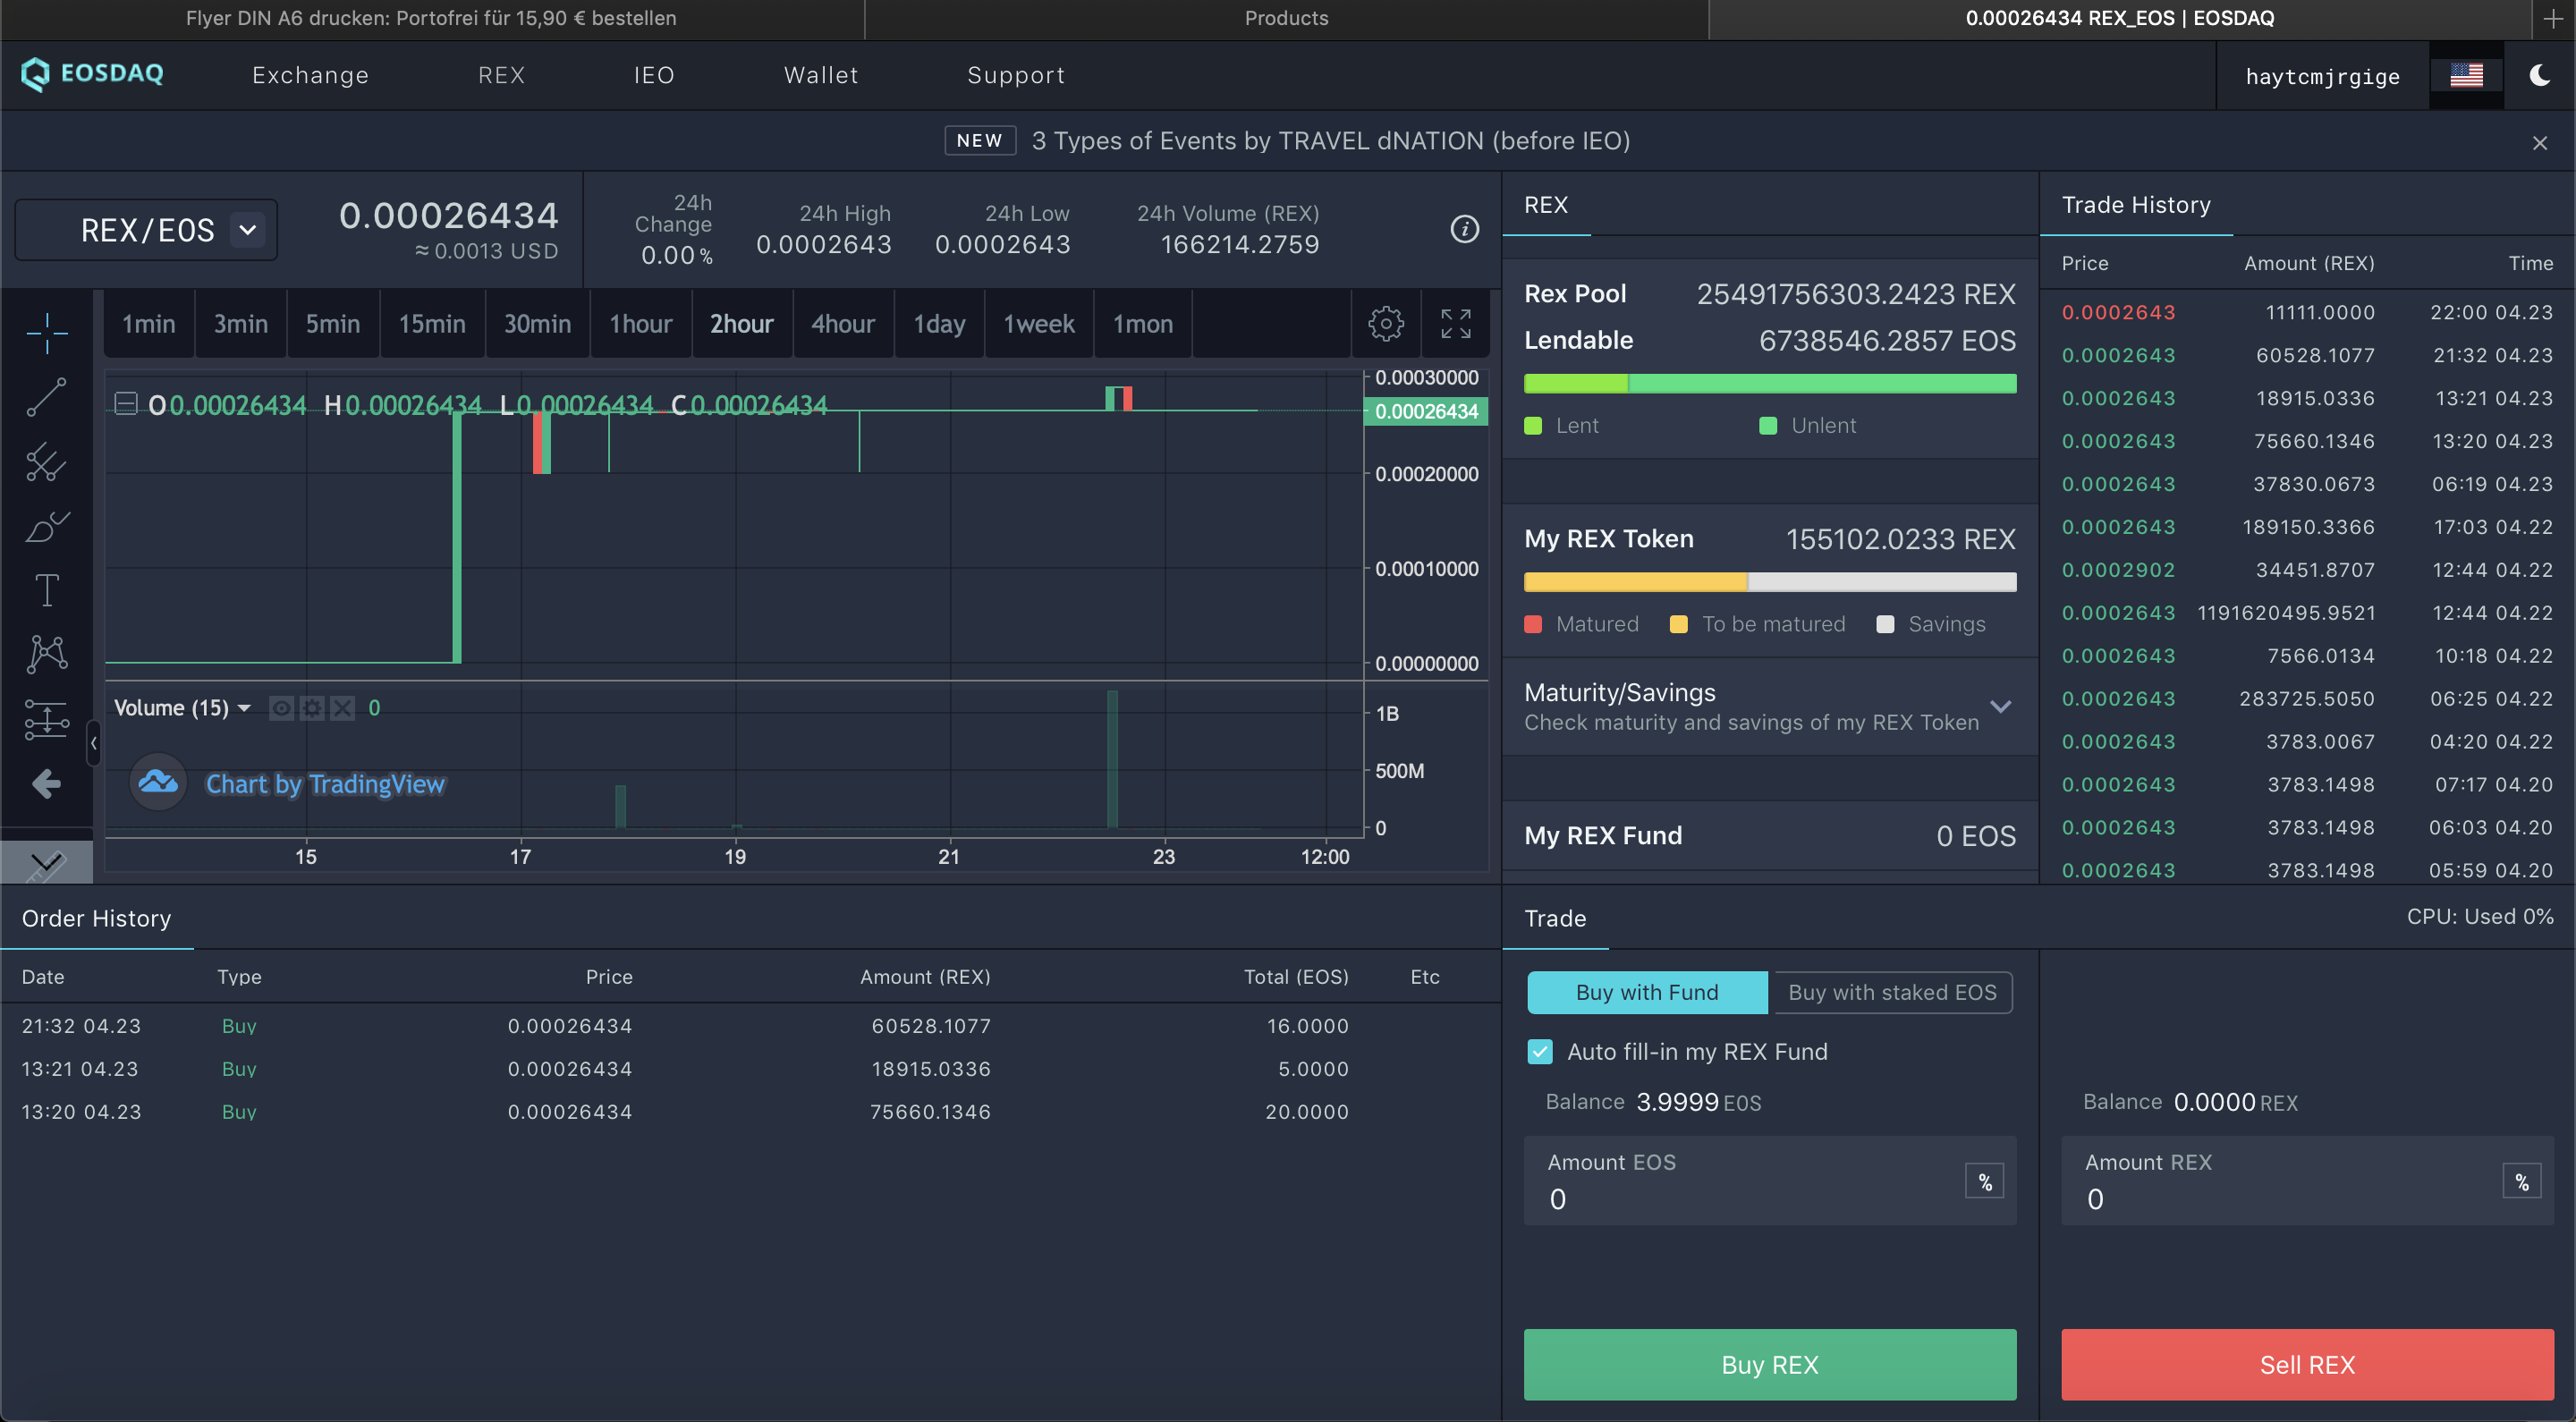
Task: Expand more drawing tools at toolbar bottom
Action: click(47, 861)
